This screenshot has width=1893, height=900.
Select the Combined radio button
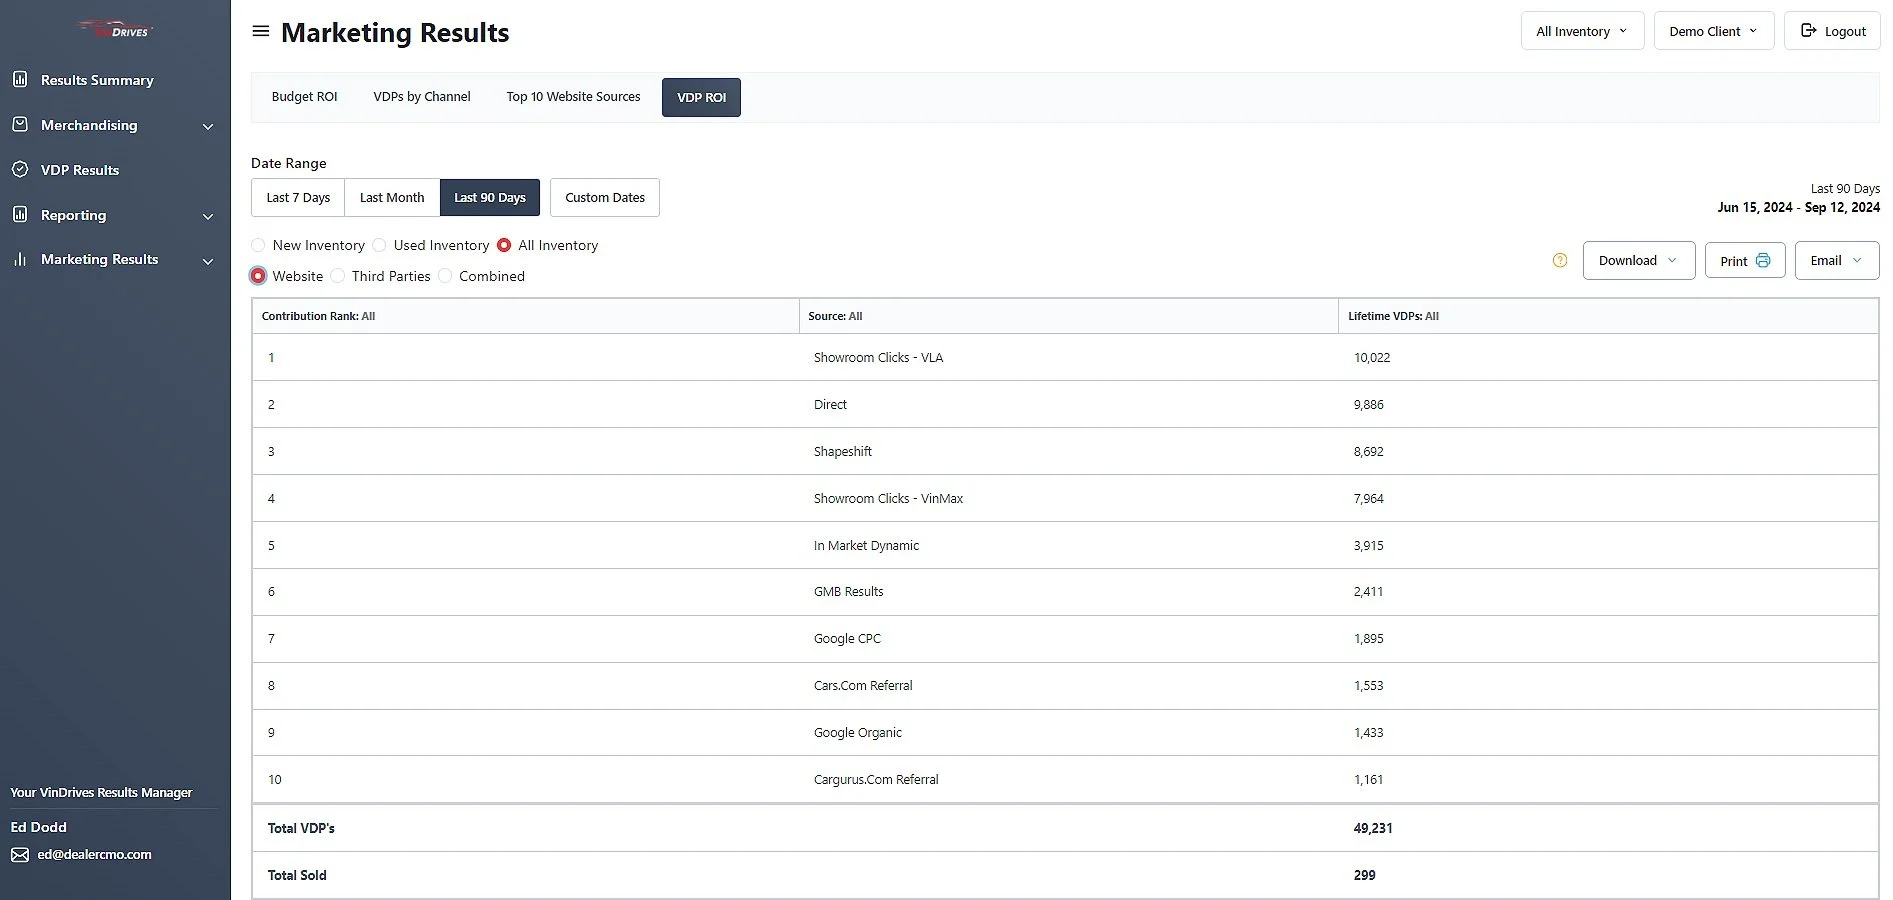[445, 276]
